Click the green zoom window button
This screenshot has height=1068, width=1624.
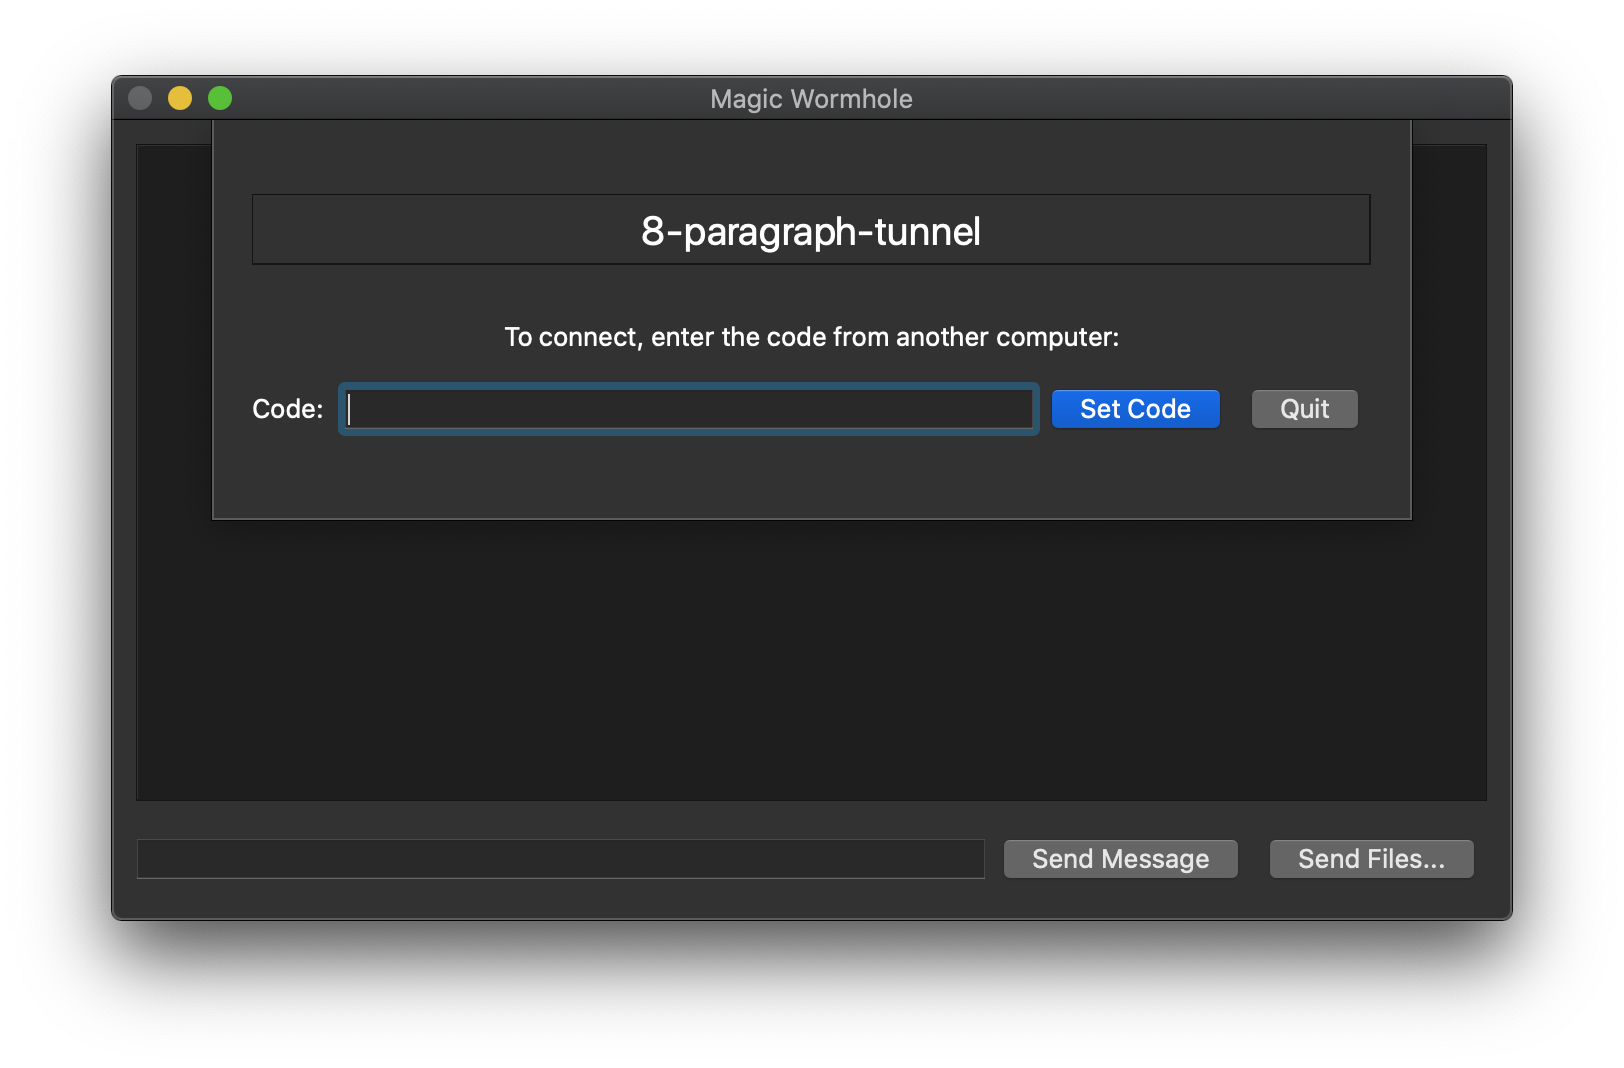[x=220, y=98]
